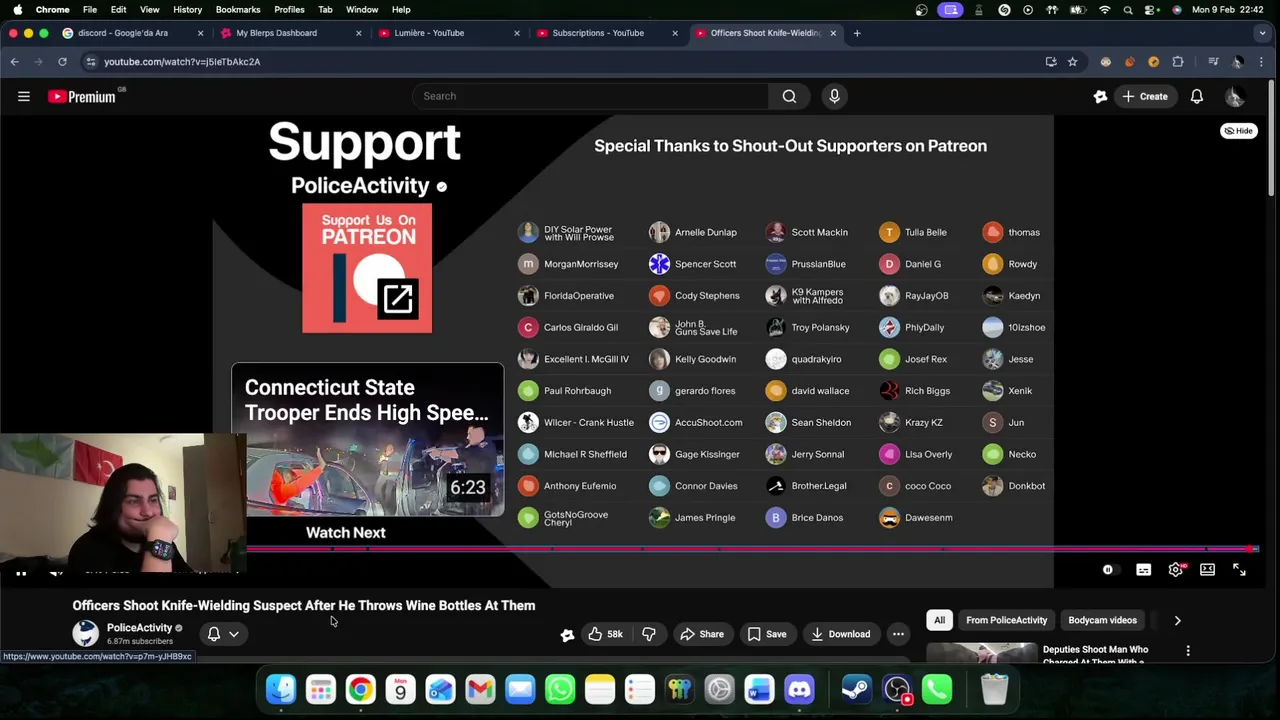Open the Patreon external link card
Screen dimensions: 1280x720
click(x=367, y=268)
